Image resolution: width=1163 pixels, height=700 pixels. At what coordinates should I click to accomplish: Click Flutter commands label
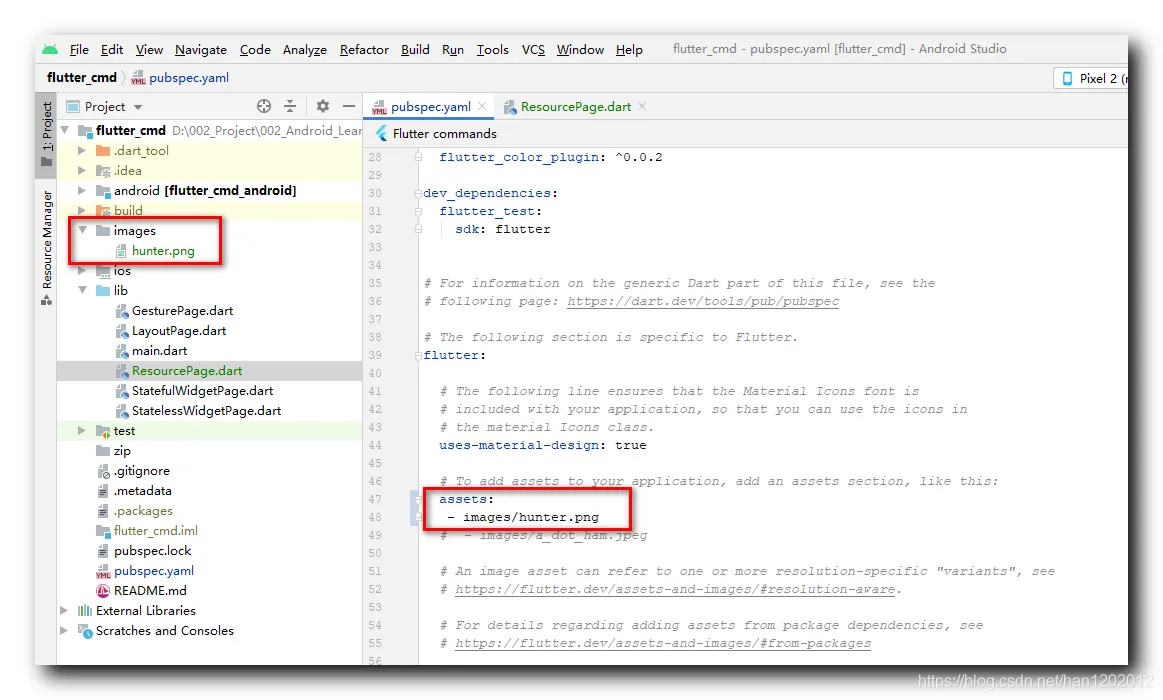(x=444, y=133)
